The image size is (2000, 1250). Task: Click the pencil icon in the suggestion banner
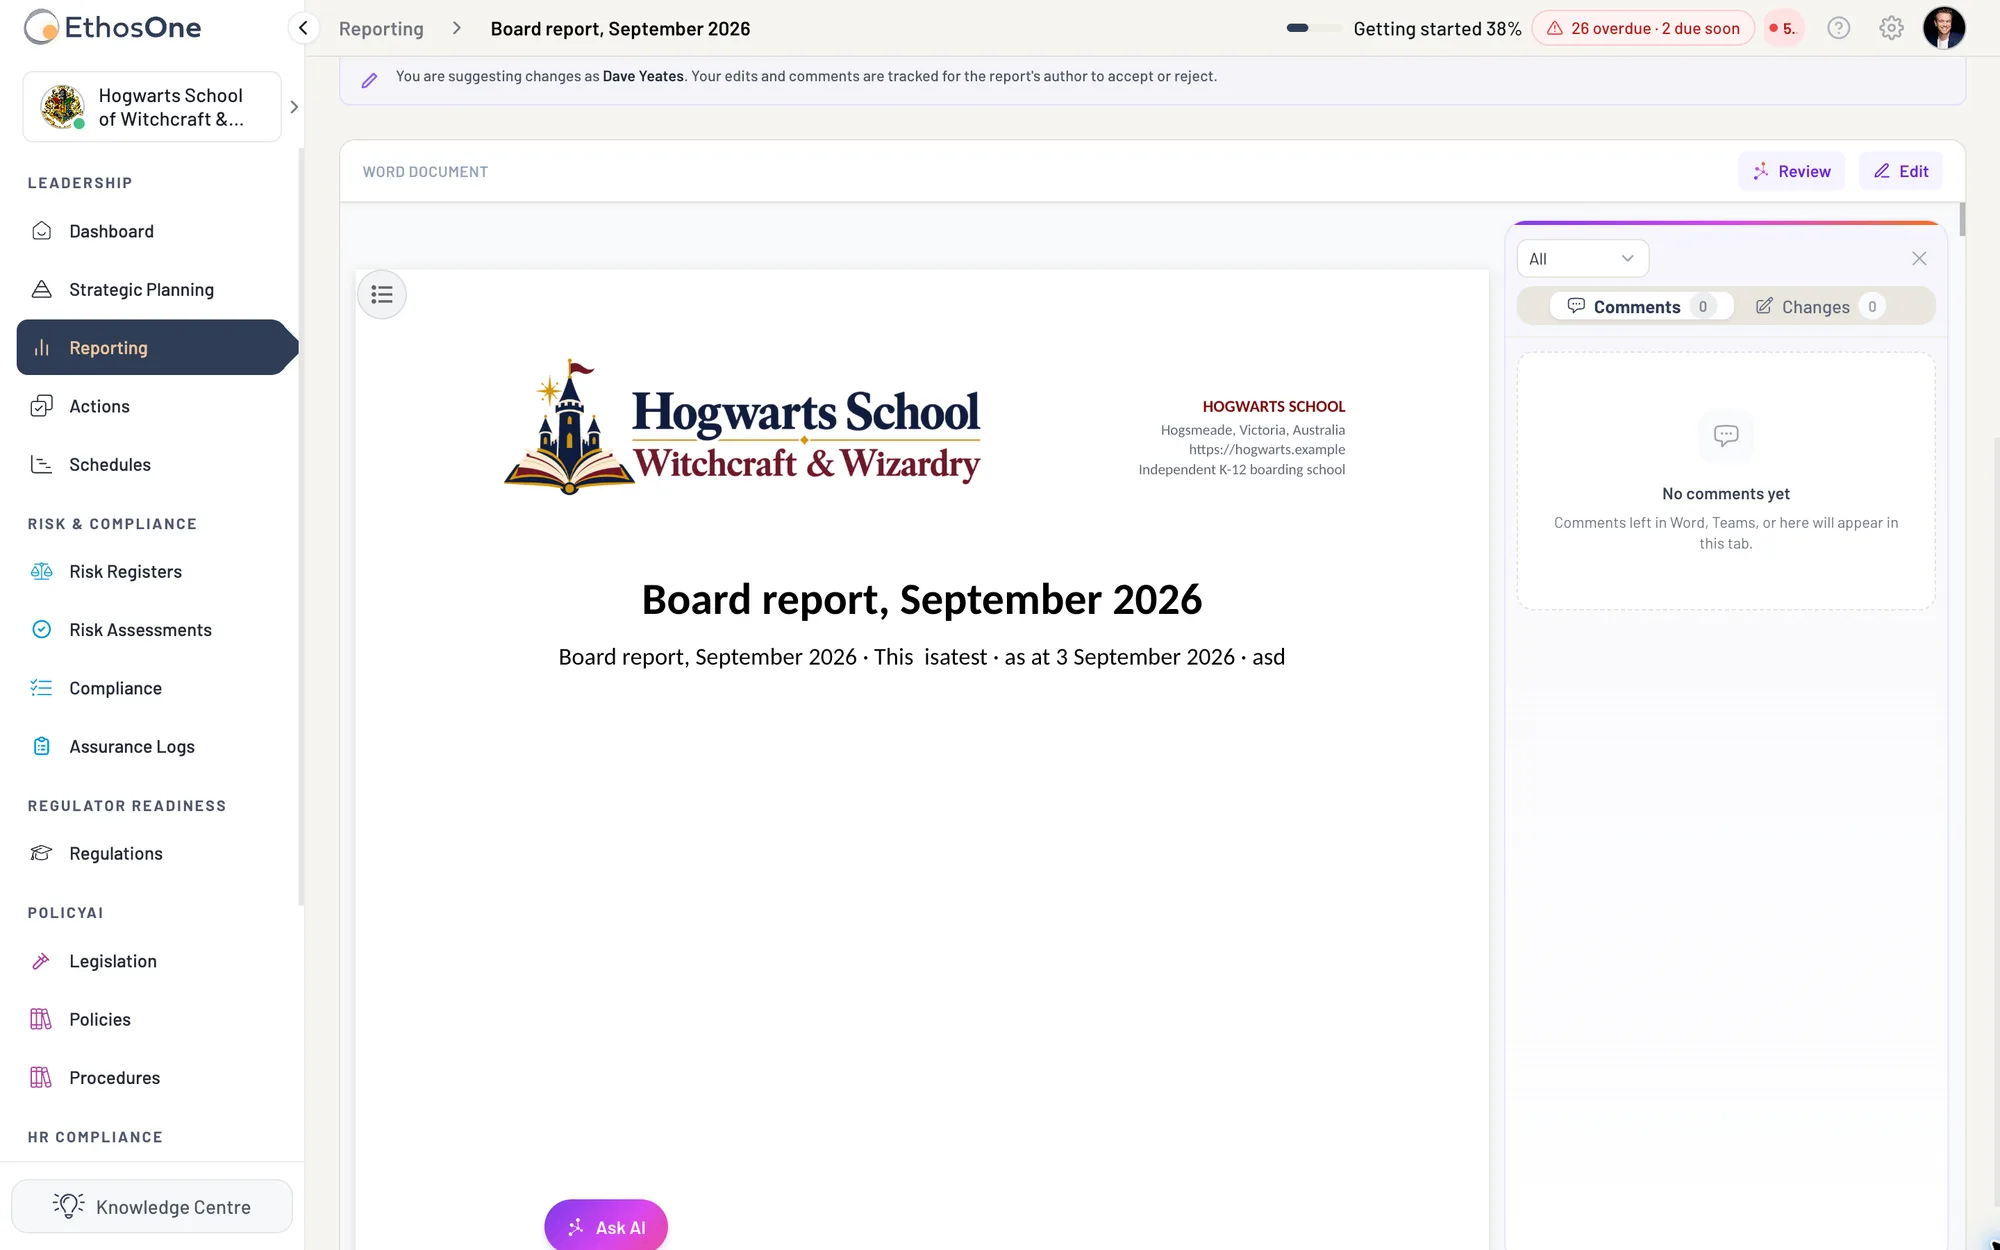(x=369, y=80)
